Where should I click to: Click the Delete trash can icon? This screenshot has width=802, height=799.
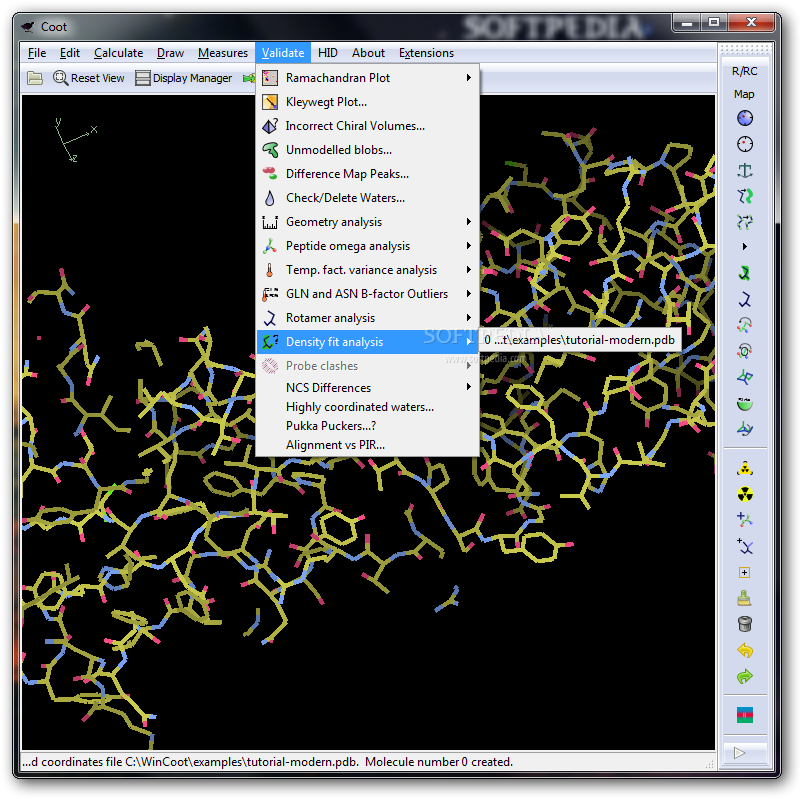click(745, 624)
